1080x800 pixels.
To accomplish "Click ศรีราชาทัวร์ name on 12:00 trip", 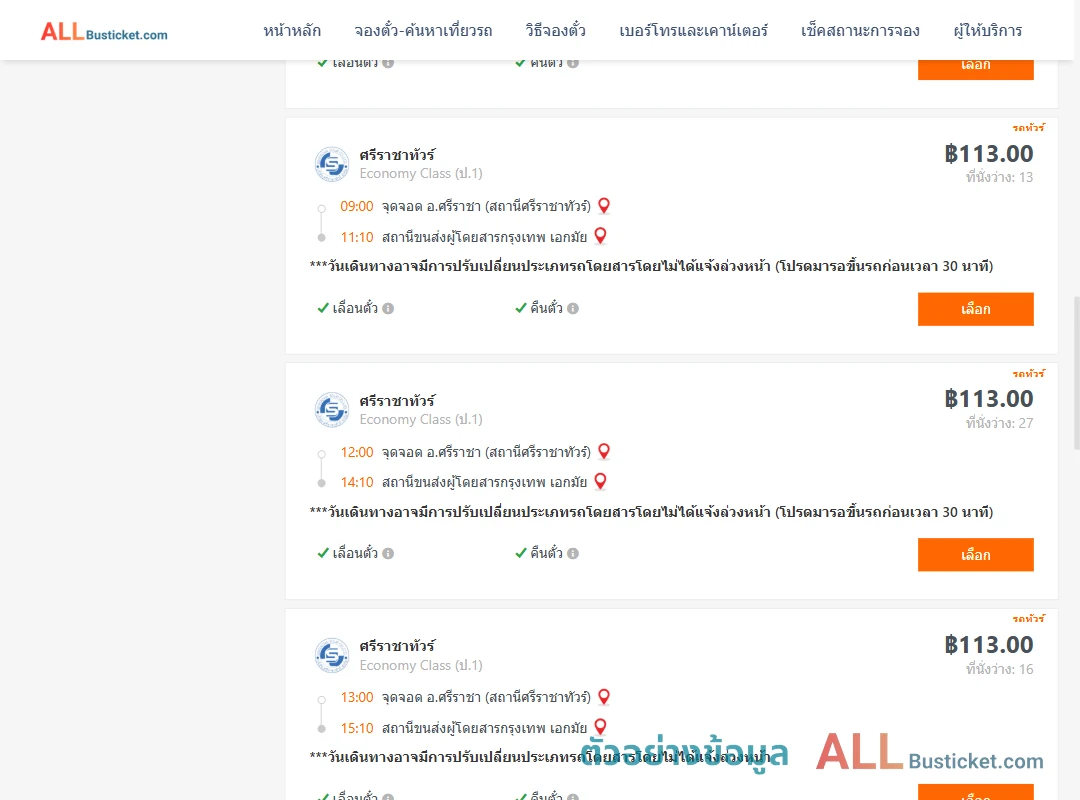I will [397, 401].
